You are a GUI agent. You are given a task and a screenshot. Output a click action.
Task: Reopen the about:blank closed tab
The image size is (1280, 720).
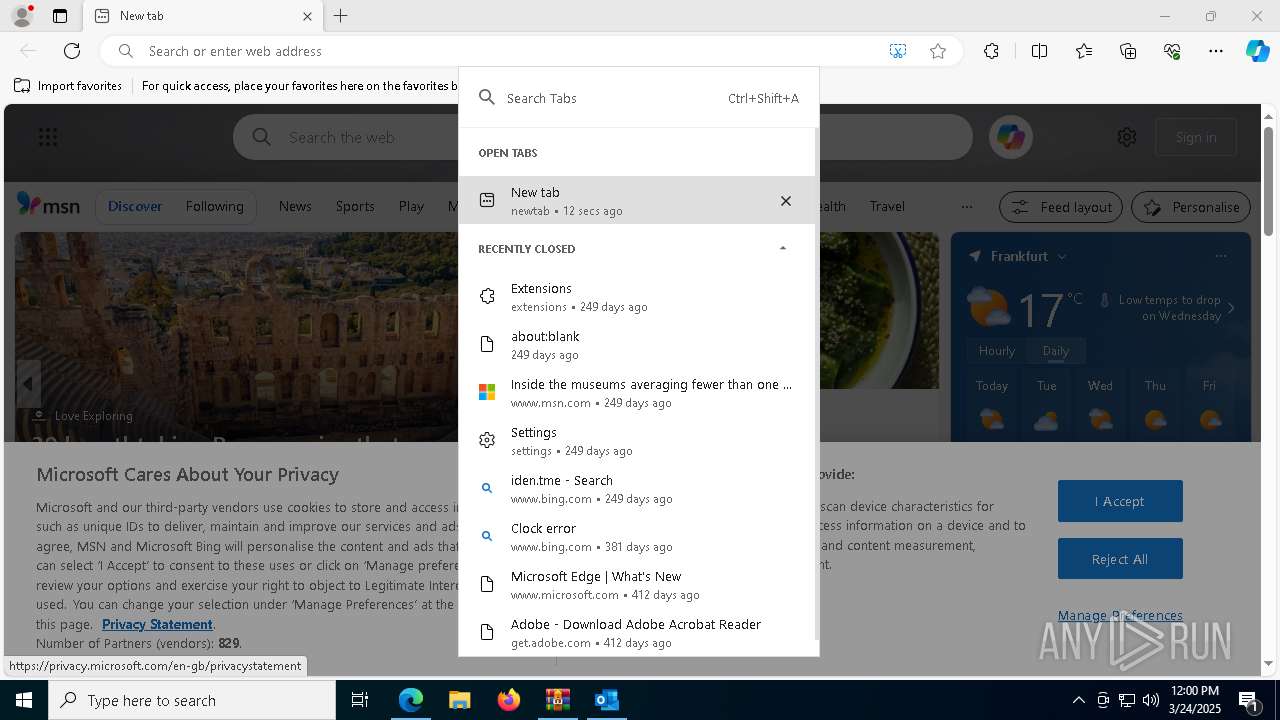(x=637, y=345)
